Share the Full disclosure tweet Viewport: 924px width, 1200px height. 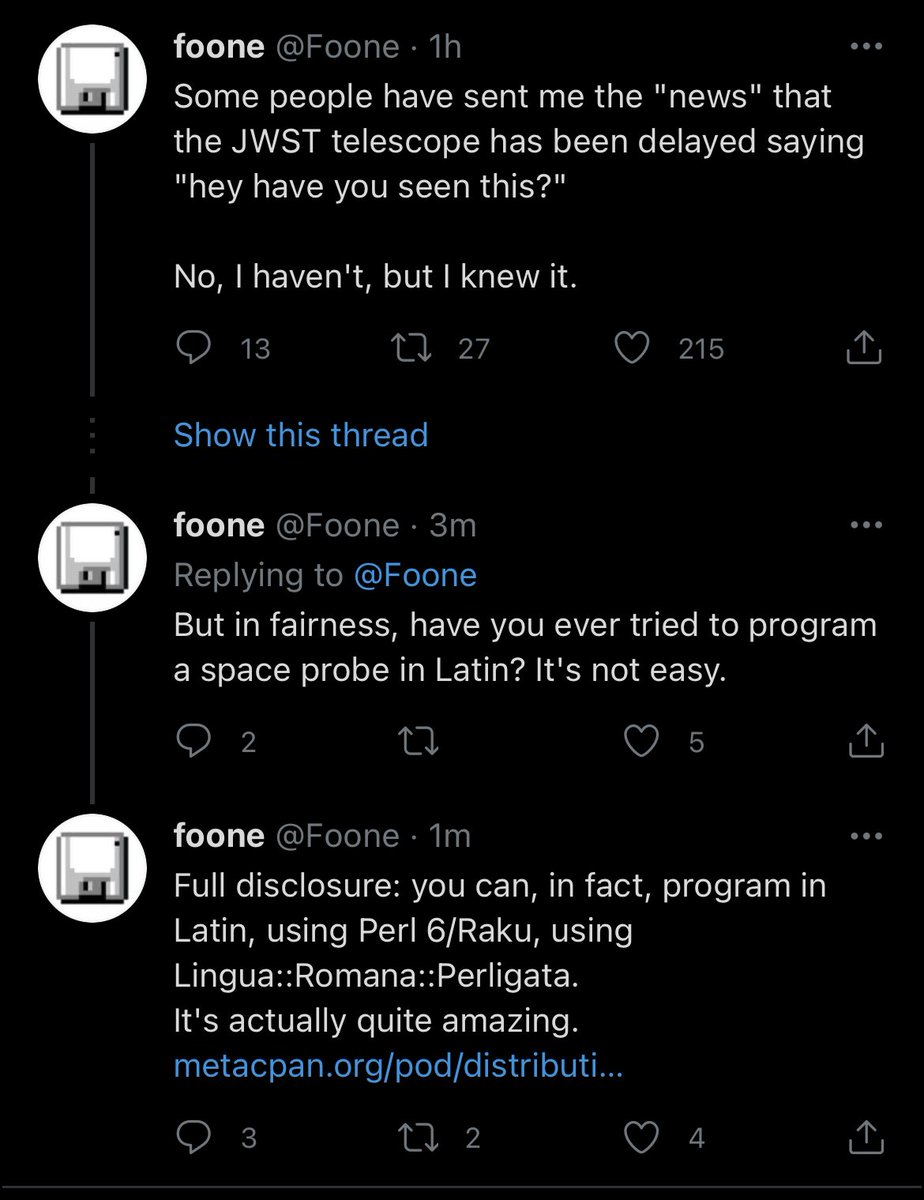pyautogui.click(x=863, y=1137)
